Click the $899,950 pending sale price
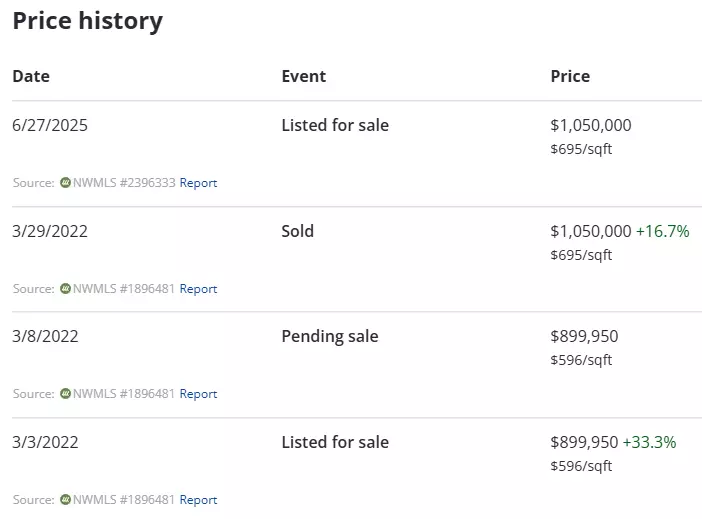Screen dimensions: 702x519 pyautogui.click(x=584, y=336)
